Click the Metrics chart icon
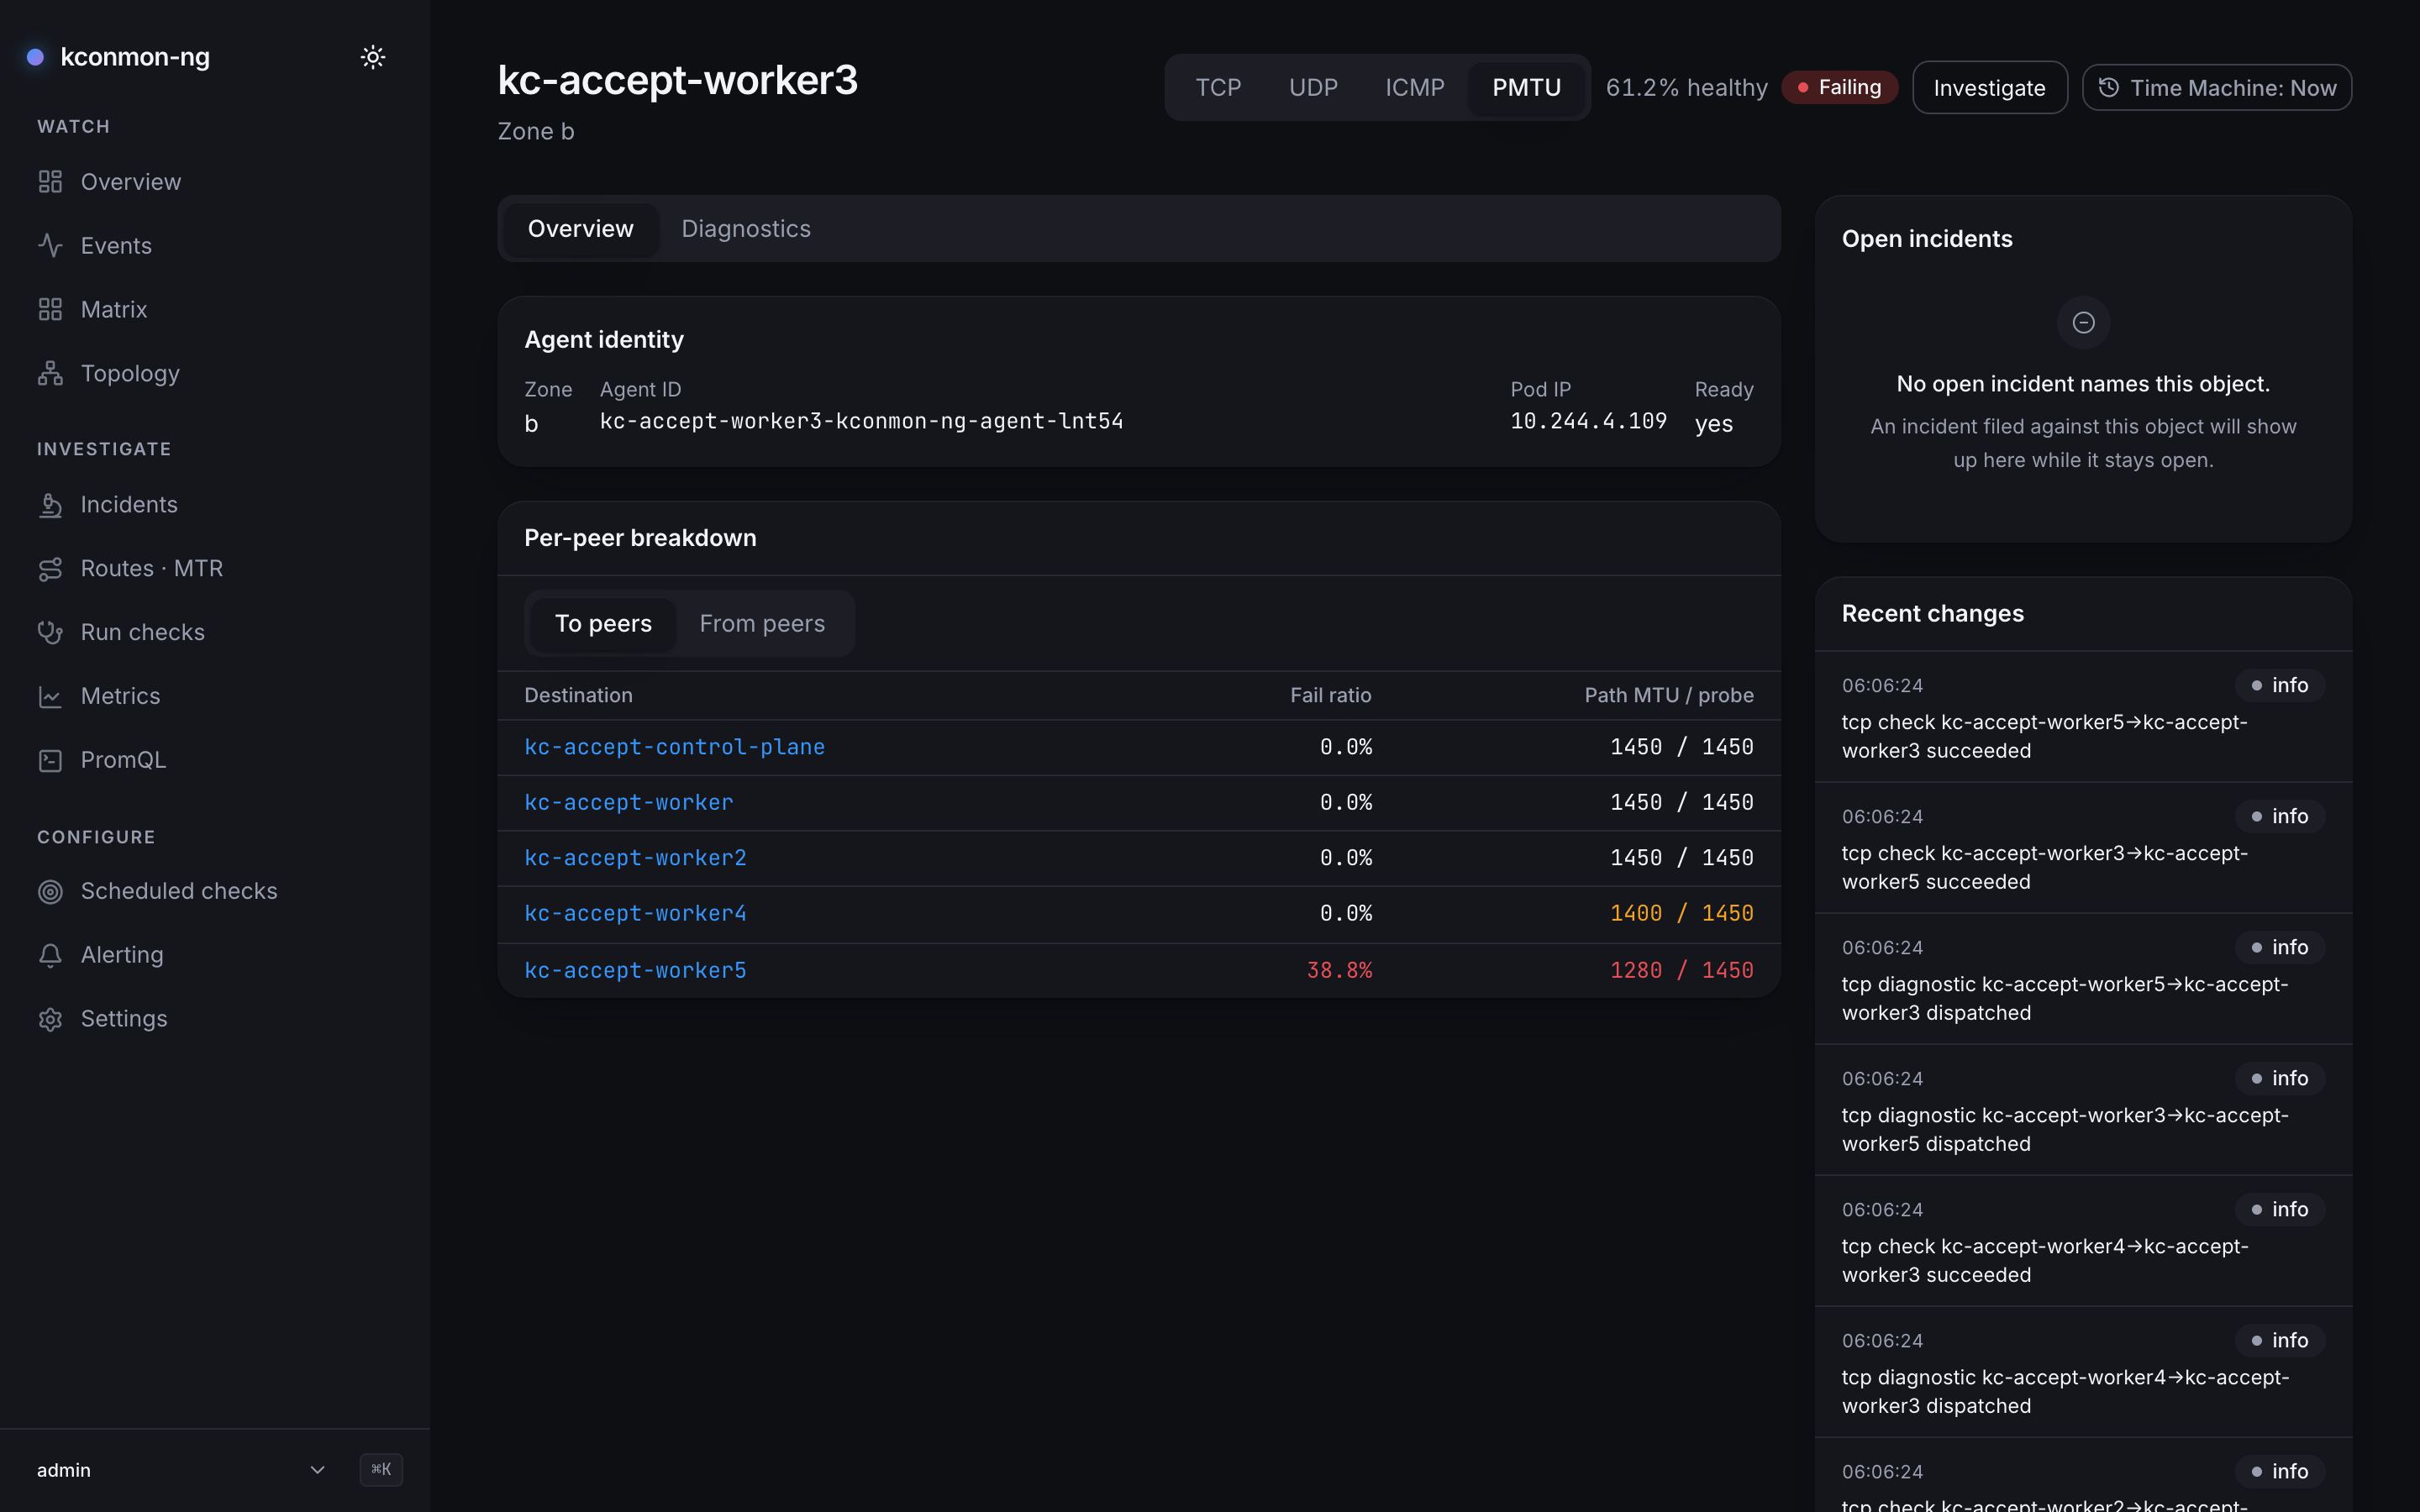 click(50, 696)
